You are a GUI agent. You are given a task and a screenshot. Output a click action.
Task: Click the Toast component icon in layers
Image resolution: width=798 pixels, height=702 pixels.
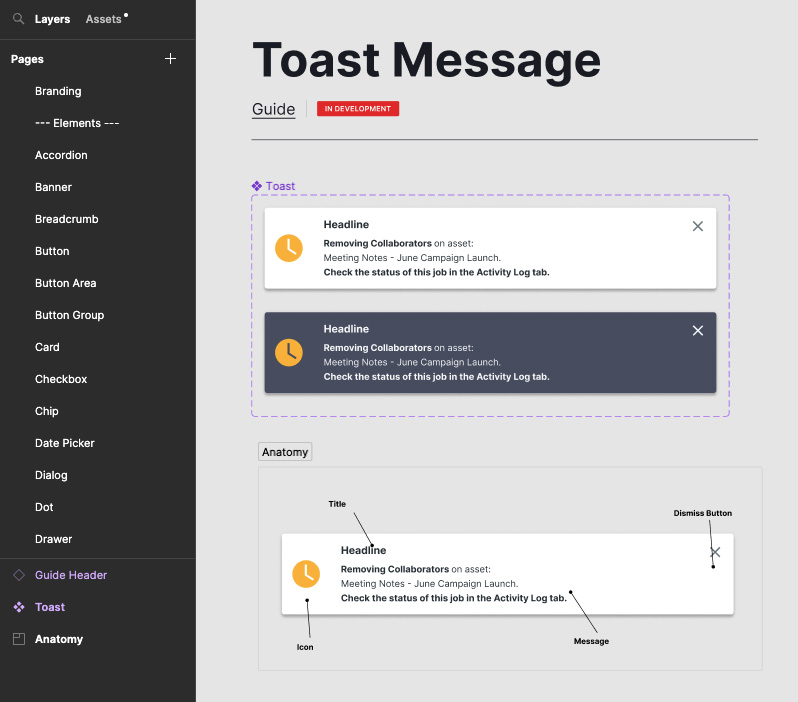pos(19,607)
